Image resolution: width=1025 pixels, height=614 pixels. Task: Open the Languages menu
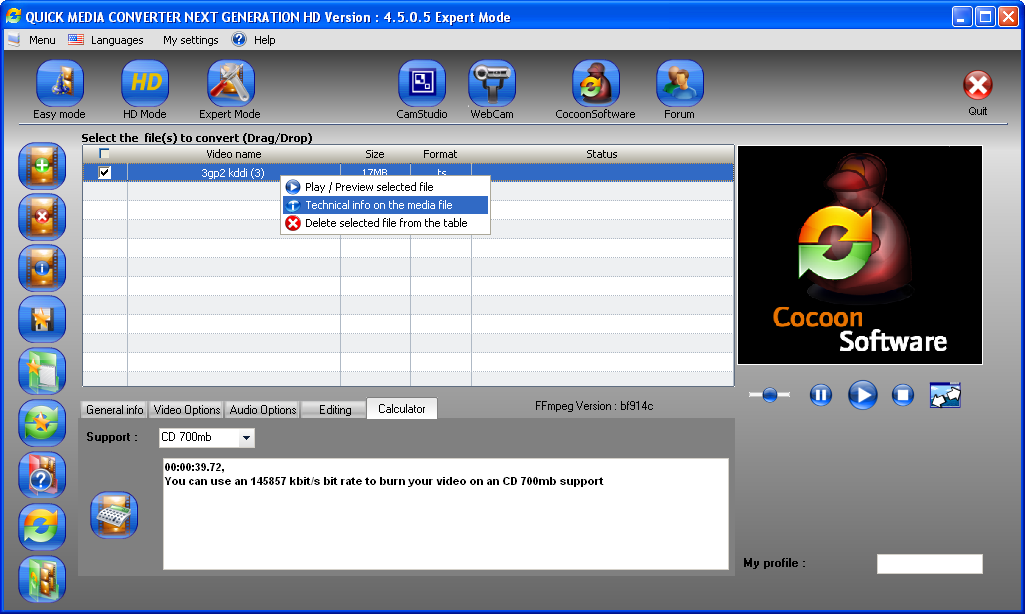(x=117, y=40)
